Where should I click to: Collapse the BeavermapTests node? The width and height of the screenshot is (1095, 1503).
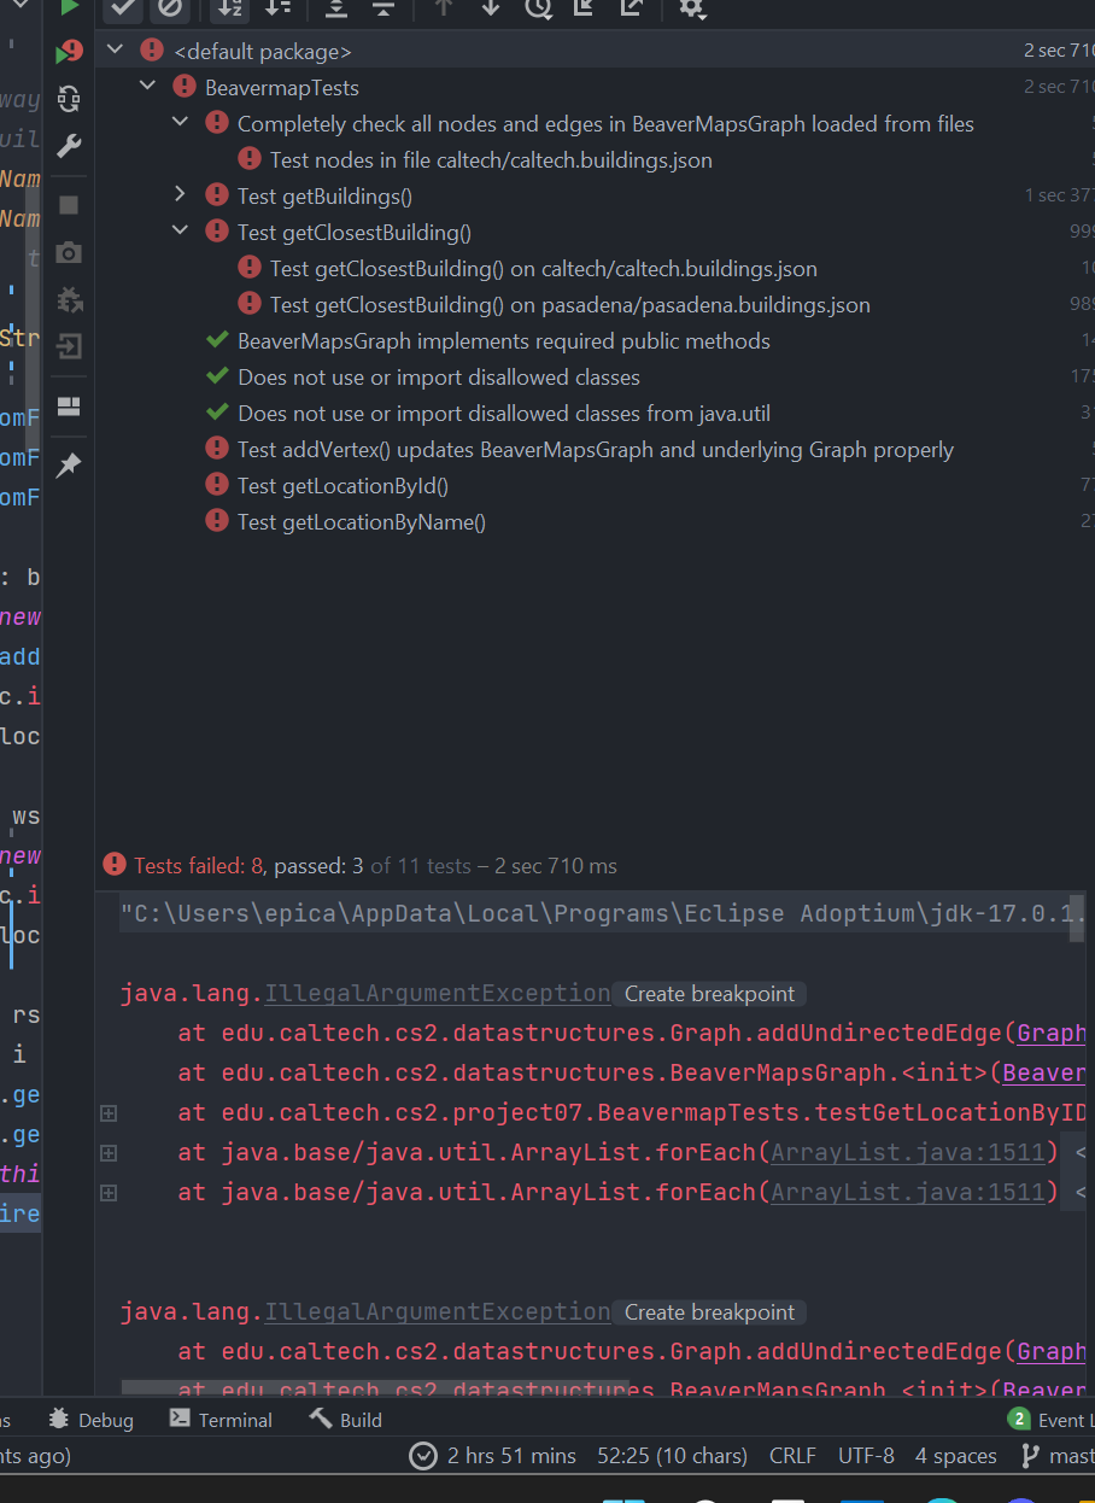(147, 86)
